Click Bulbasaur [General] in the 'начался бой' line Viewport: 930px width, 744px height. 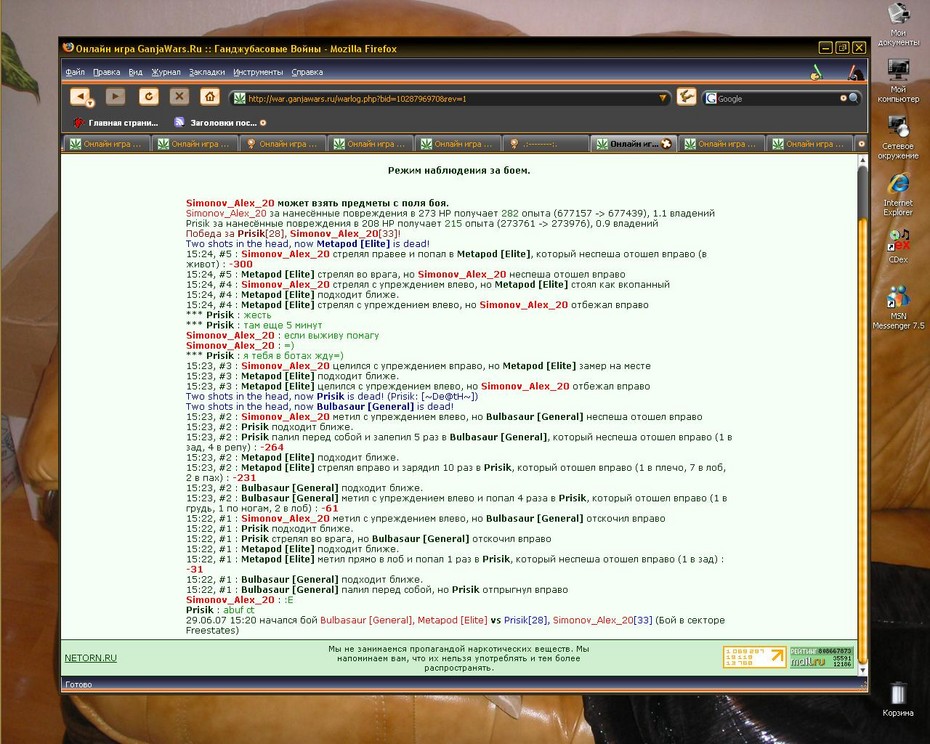click(366, 620)
